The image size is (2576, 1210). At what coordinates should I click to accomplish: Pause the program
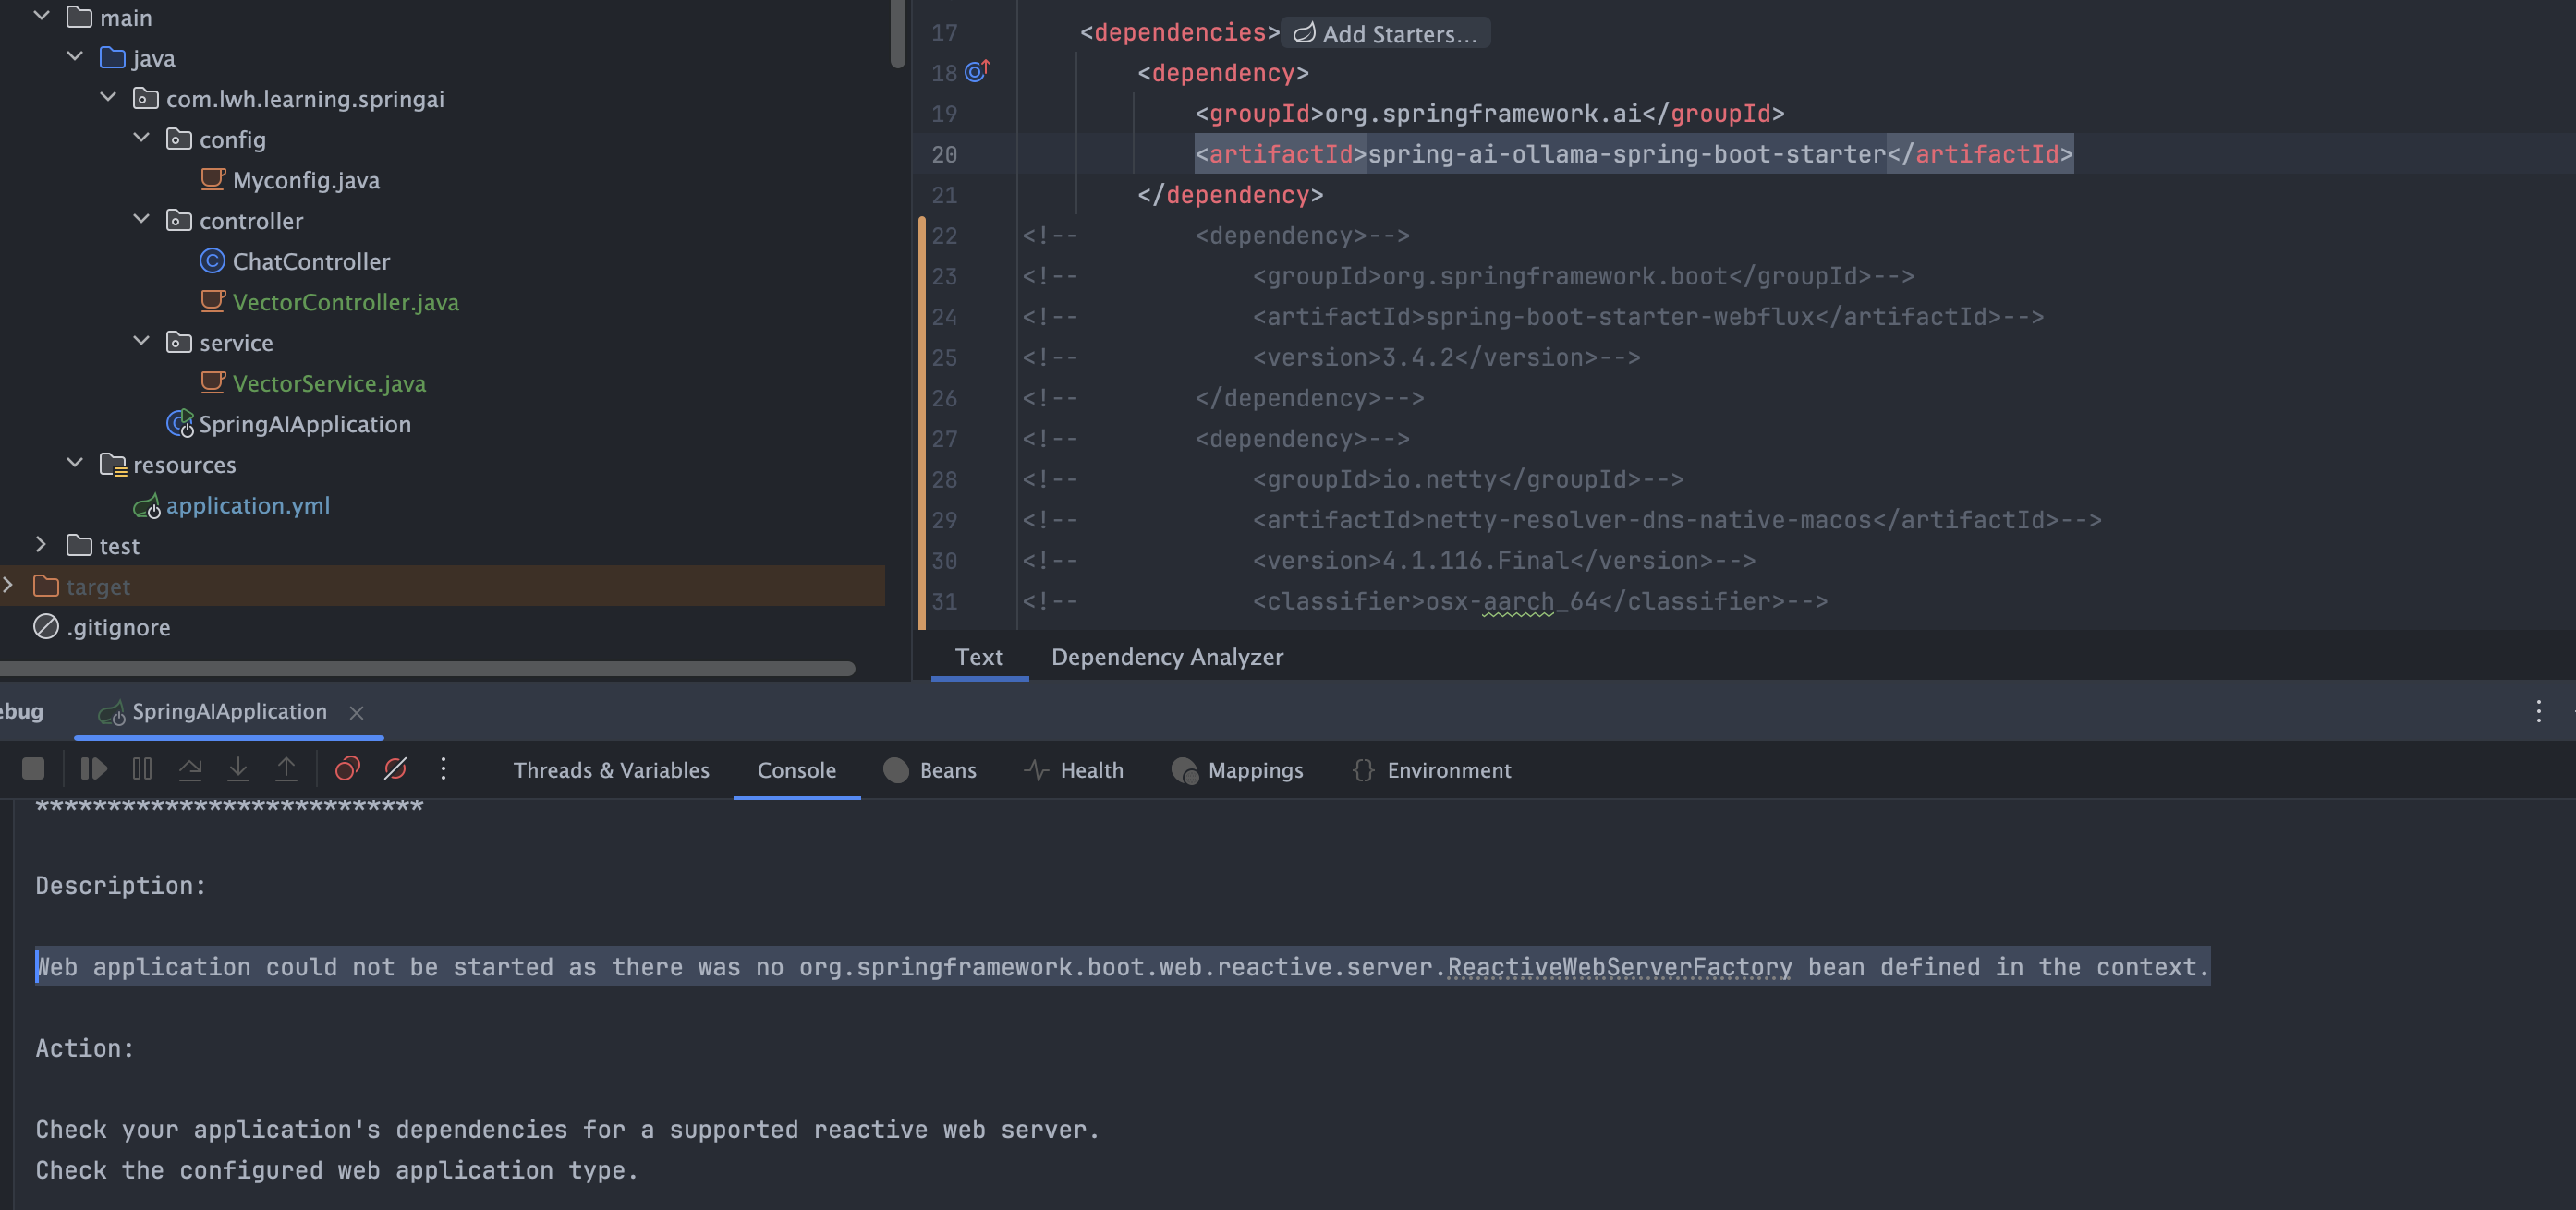(142, 769)
